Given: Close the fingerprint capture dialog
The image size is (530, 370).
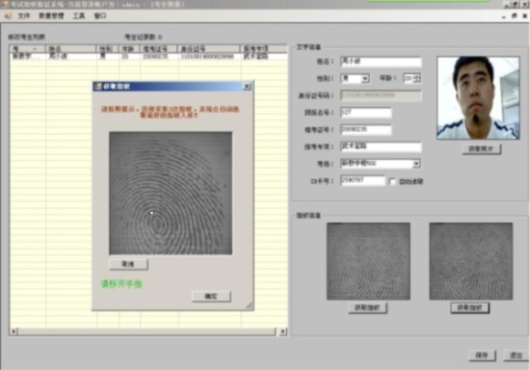Looking at the screenshot, I should [247, 87].
